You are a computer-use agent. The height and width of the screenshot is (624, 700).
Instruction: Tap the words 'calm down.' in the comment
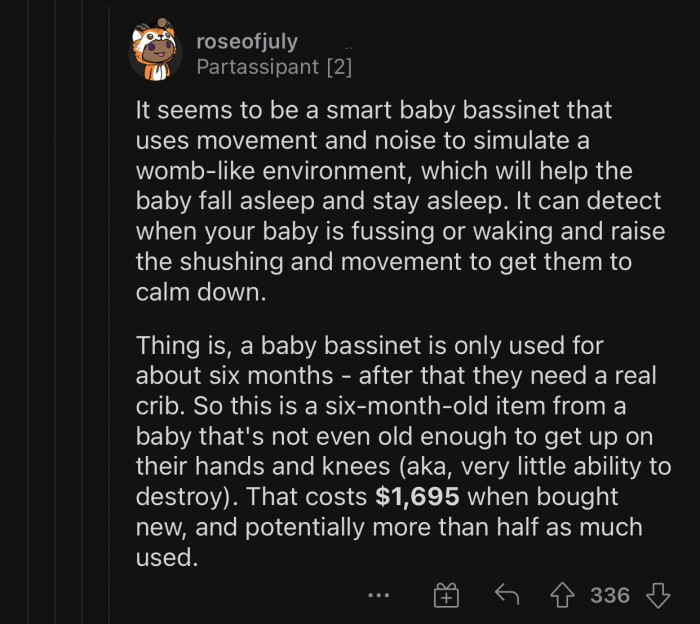click(x=201, y=292)
